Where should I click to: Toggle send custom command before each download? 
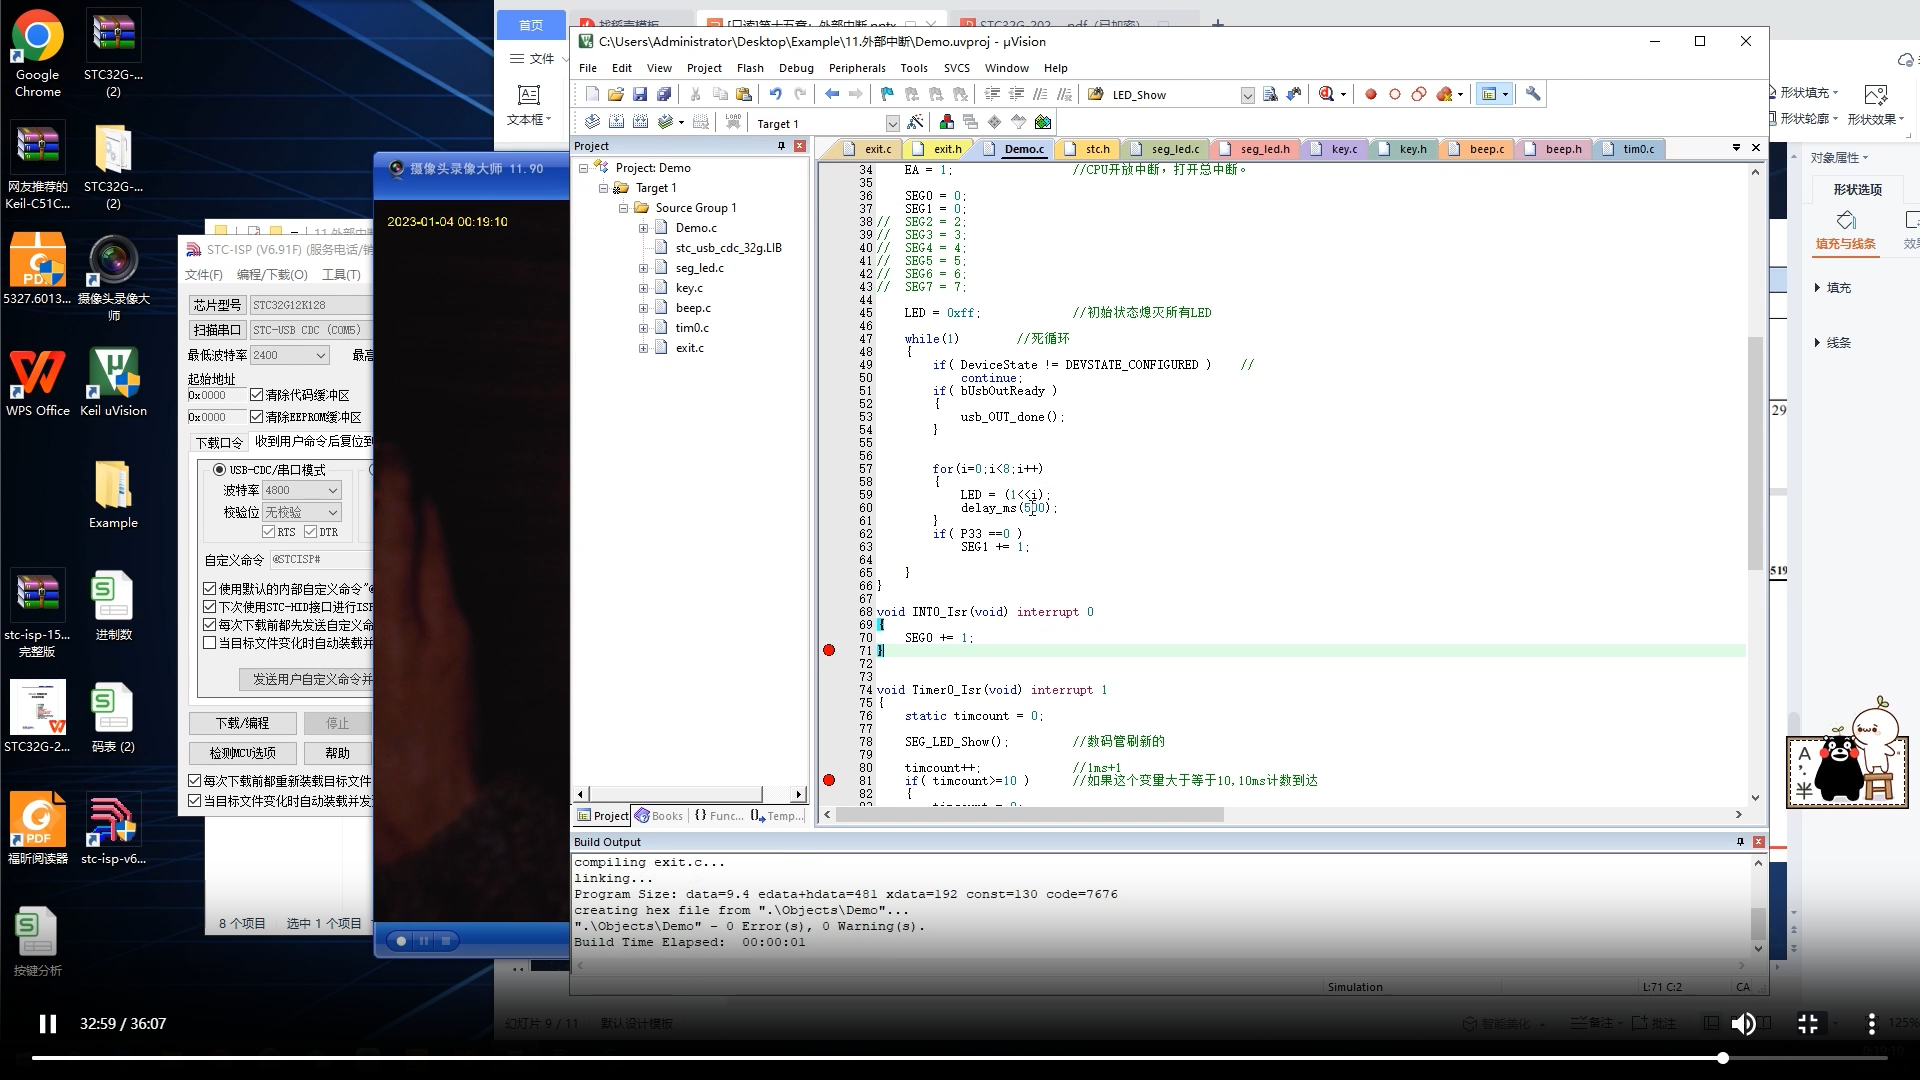coord(210,625)
